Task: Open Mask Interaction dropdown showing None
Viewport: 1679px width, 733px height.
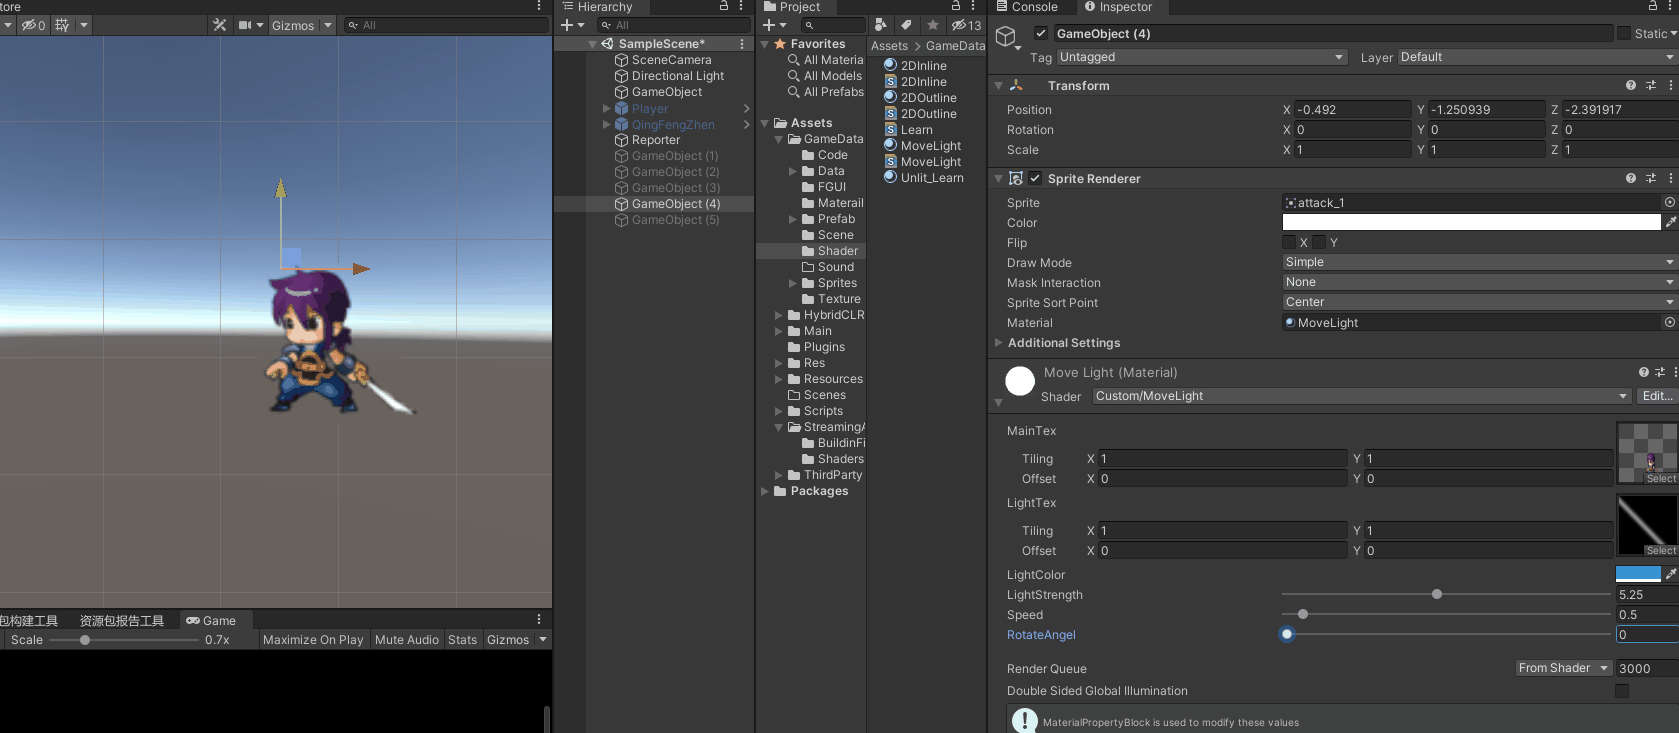Action: point(1480,282)
